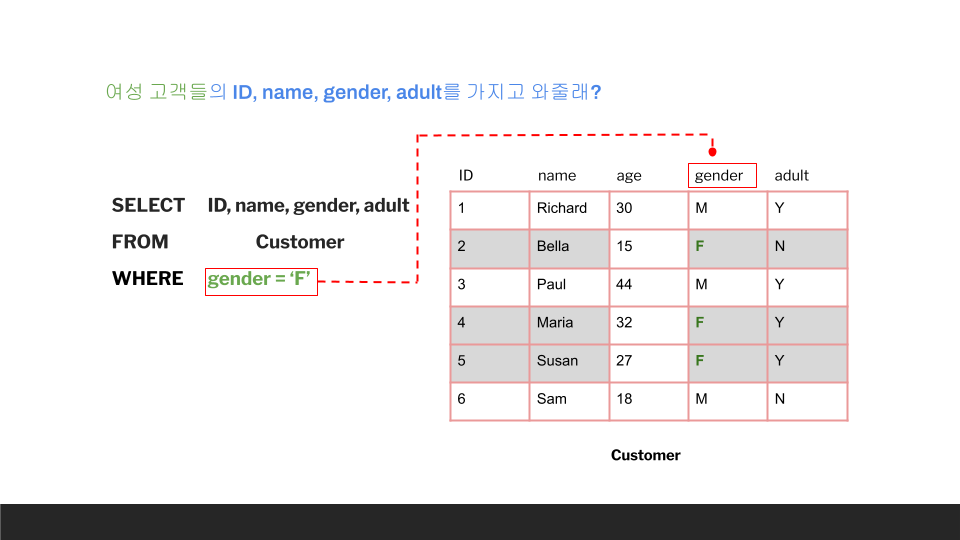Click the Korean question heading at top
Screen dimensions: 960x540
tap(353, 92)
